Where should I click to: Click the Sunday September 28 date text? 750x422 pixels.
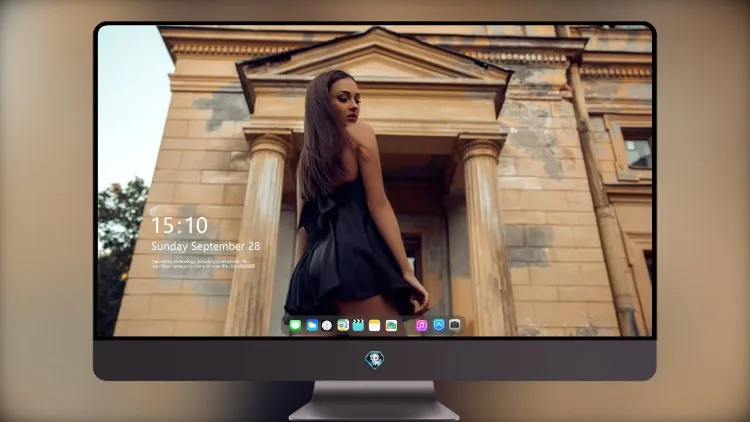(206, 246)
